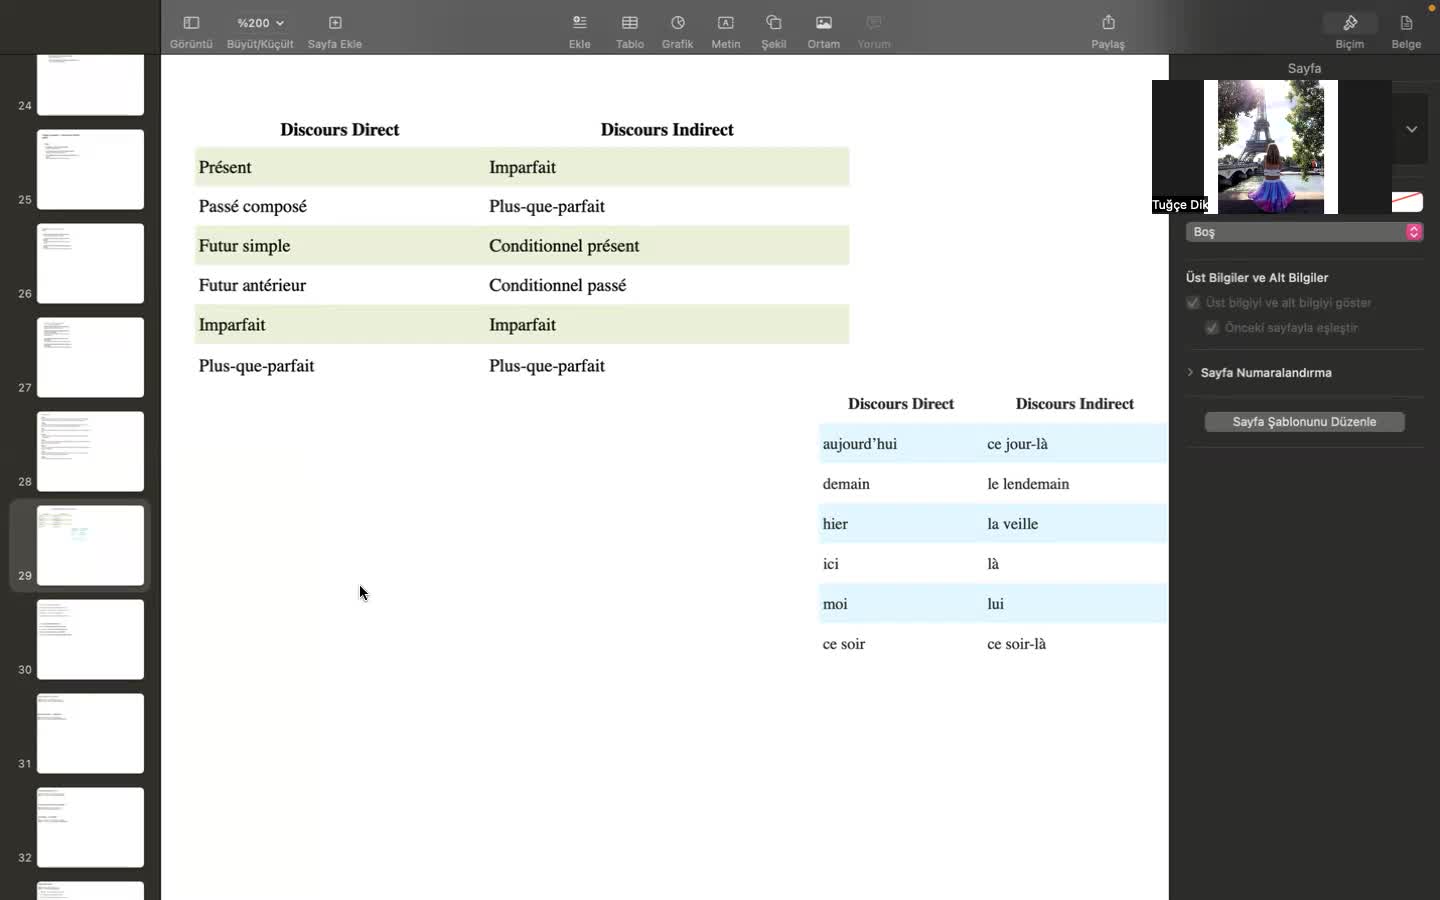Select page 30 thumbnail
Image resolution: width=1440 pixels, height=900 pixels.
[x=90, y=639]
